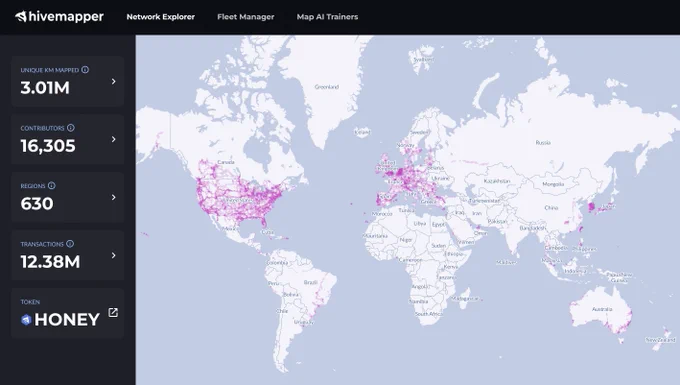This screenshot has height=385, width=680.
Task: Click the 16,305 contributors value
Action: 48,146
